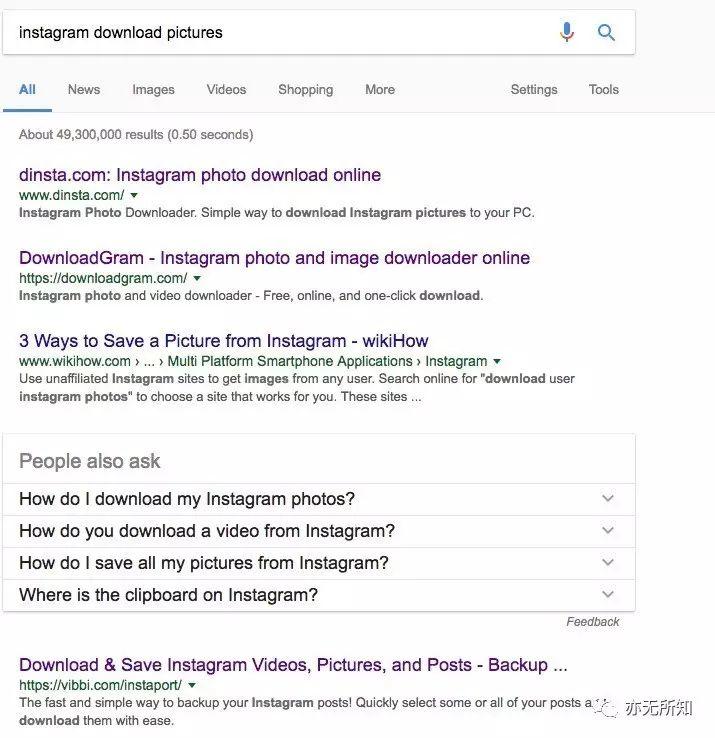Open dropdown arrow beside vibbi.com/instaport URL

tap(192, 685)
